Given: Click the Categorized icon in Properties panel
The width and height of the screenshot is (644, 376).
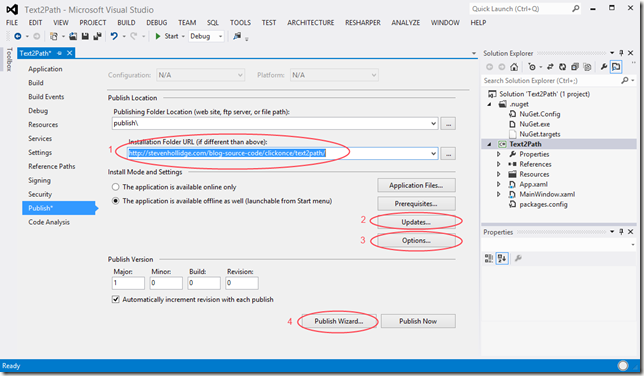Looking at the screenshot, I should coord(489,258).
